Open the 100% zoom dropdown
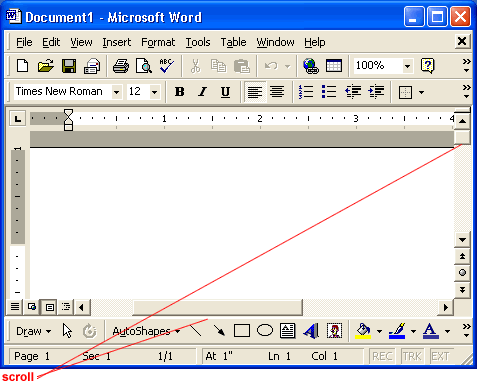This screenshot has width=477, height=381. 407,66
